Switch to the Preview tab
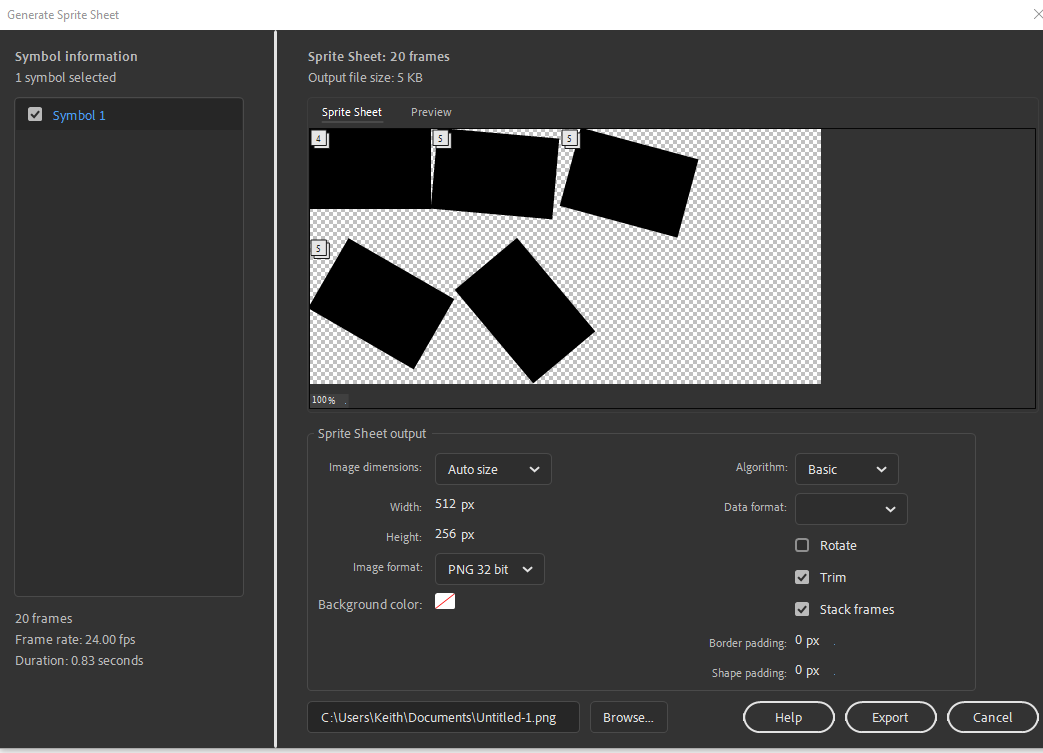This screenshot has height=753, width=1043. pos(430,112)
